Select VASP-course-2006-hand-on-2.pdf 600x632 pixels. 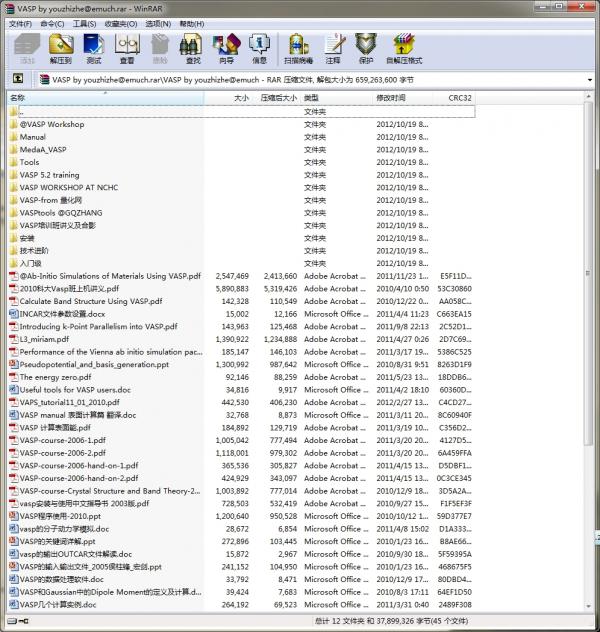click(x=241, y=478)
